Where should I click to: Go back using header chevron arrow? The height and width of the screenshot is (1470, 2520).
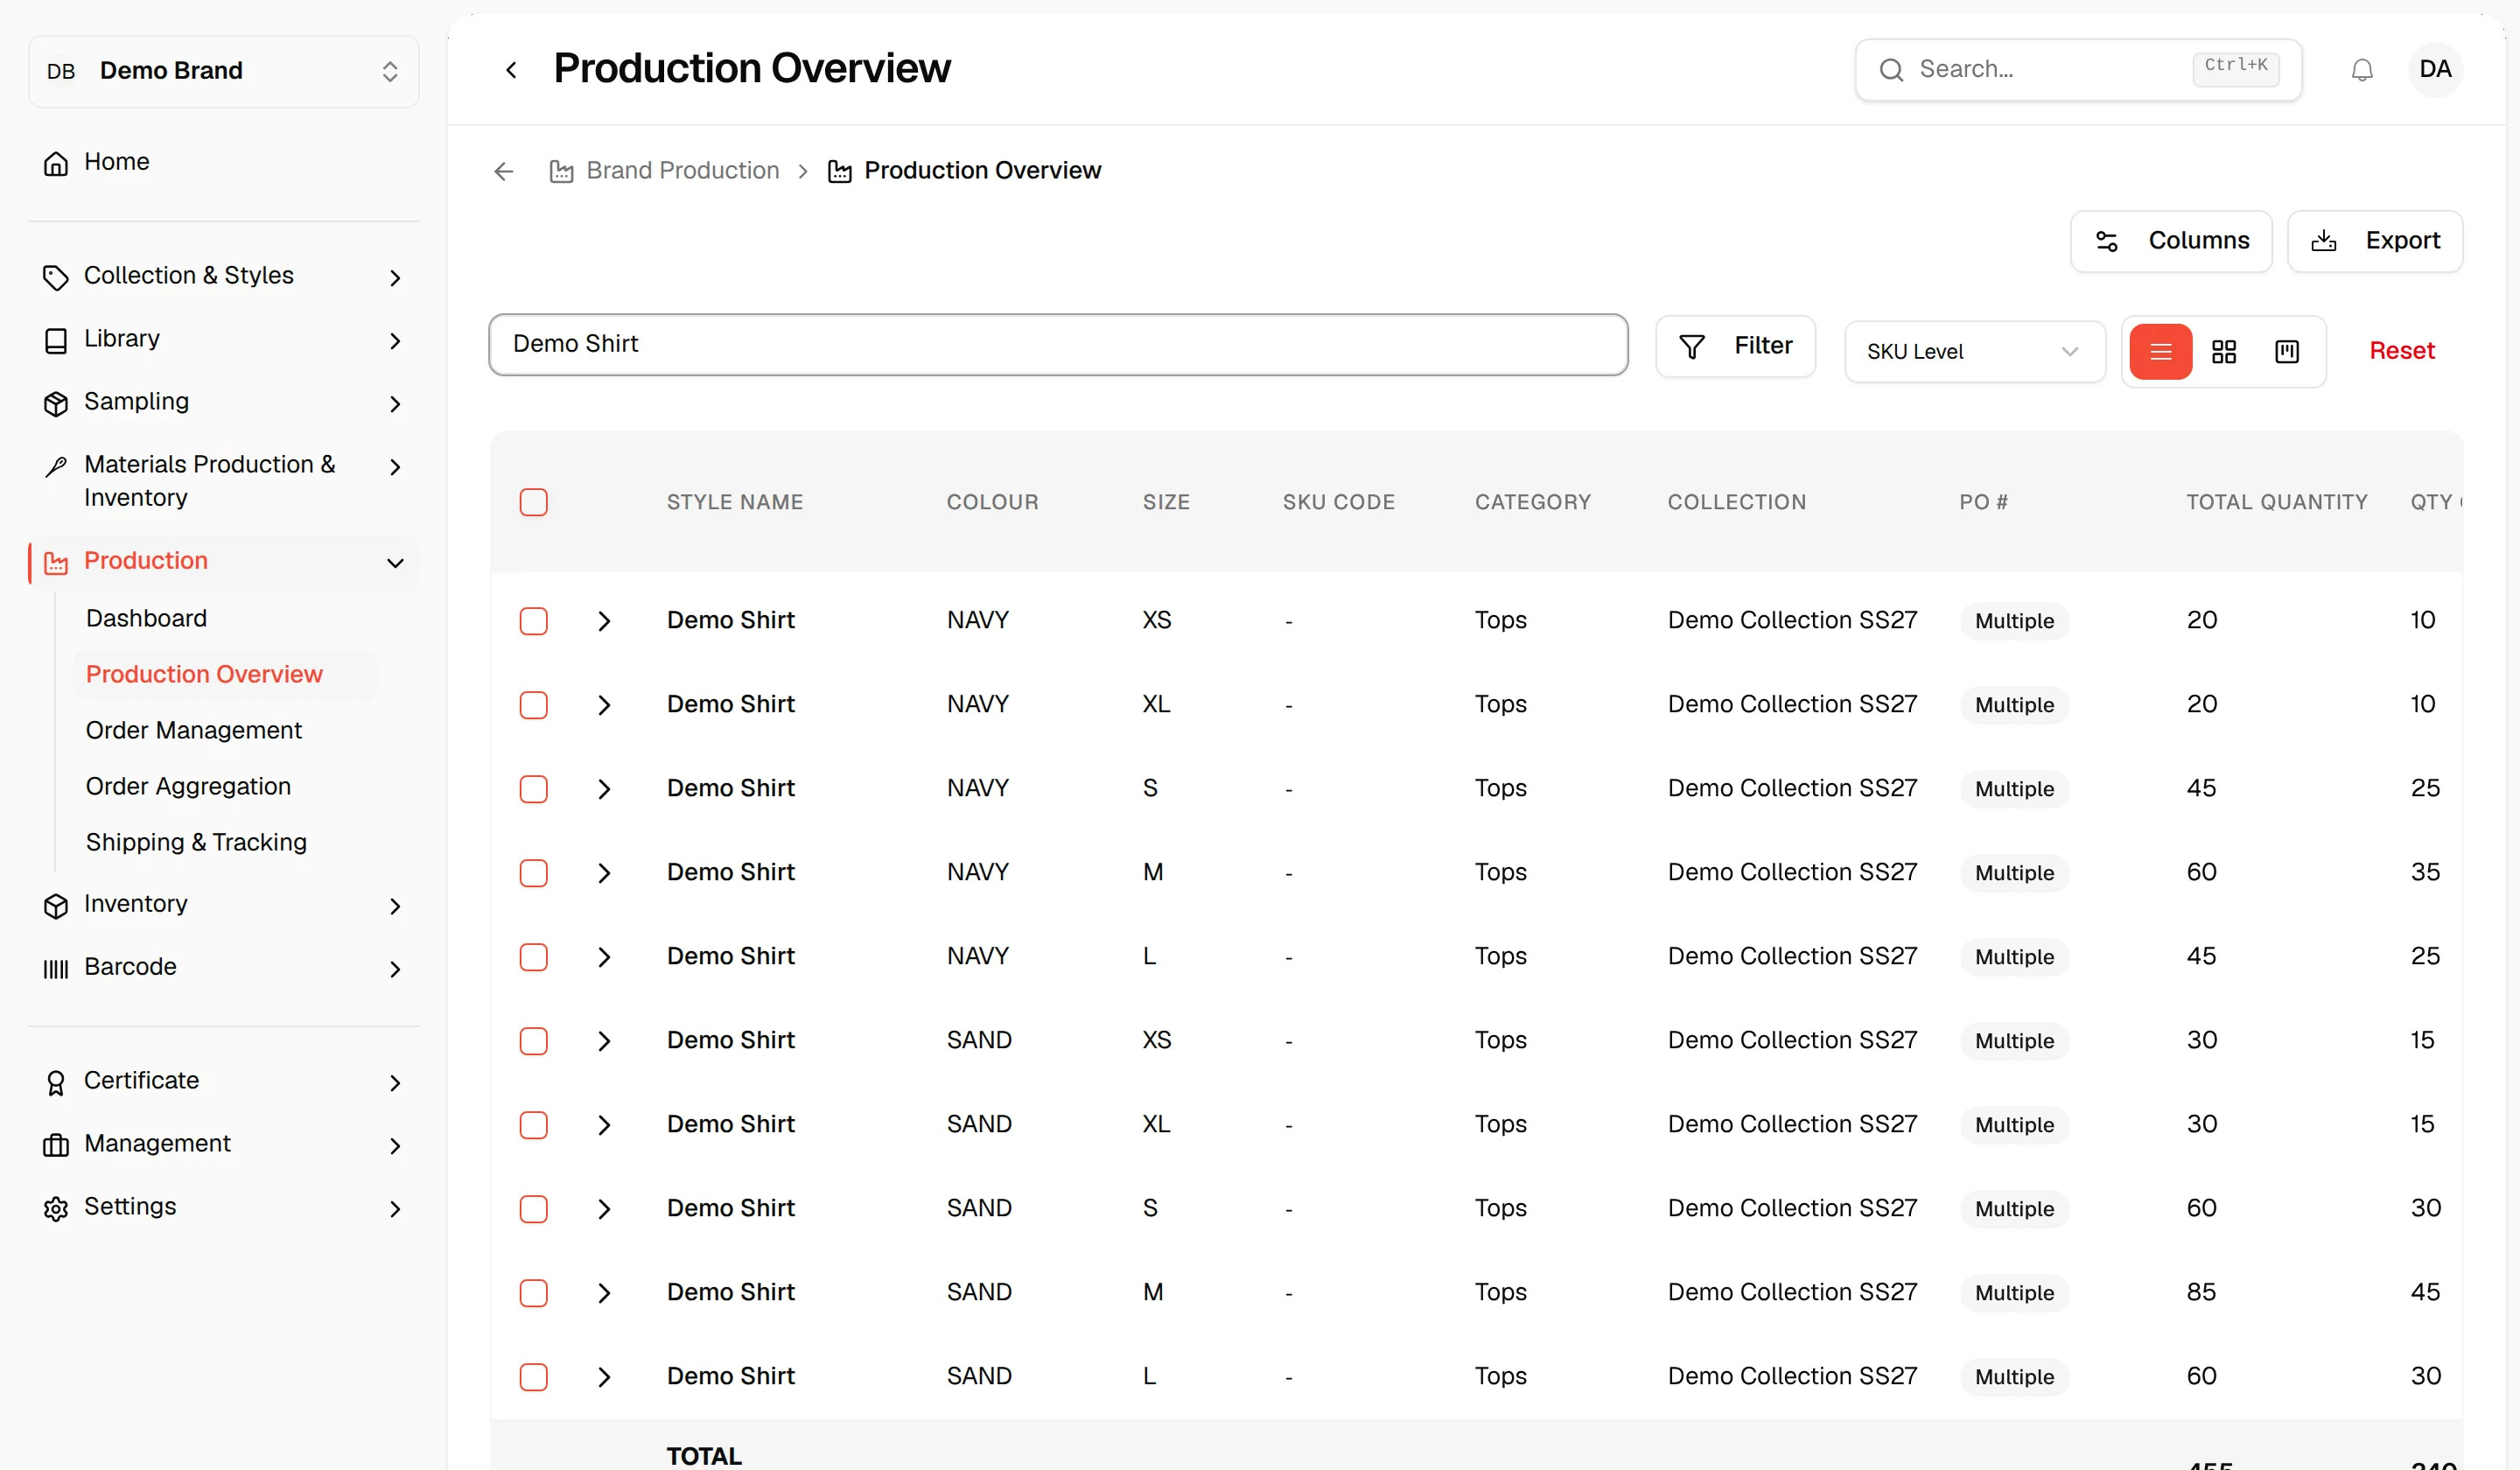pyautogui.click(x=511, y=70)
